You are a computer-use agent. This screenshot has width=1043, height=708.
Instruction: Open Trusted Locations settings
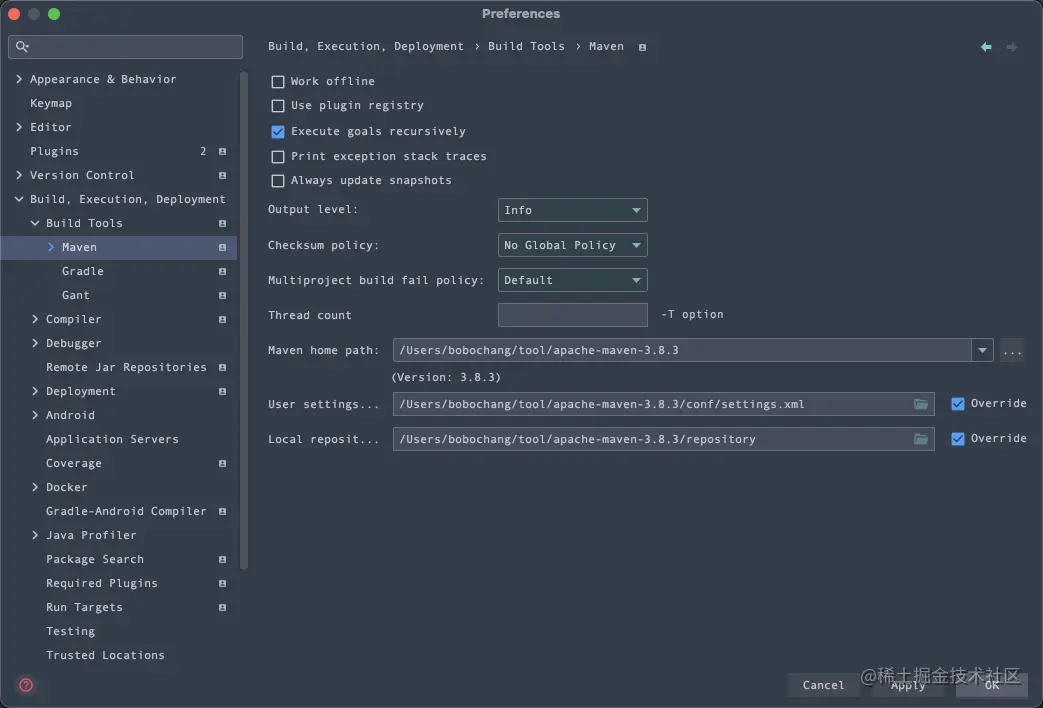105,655
